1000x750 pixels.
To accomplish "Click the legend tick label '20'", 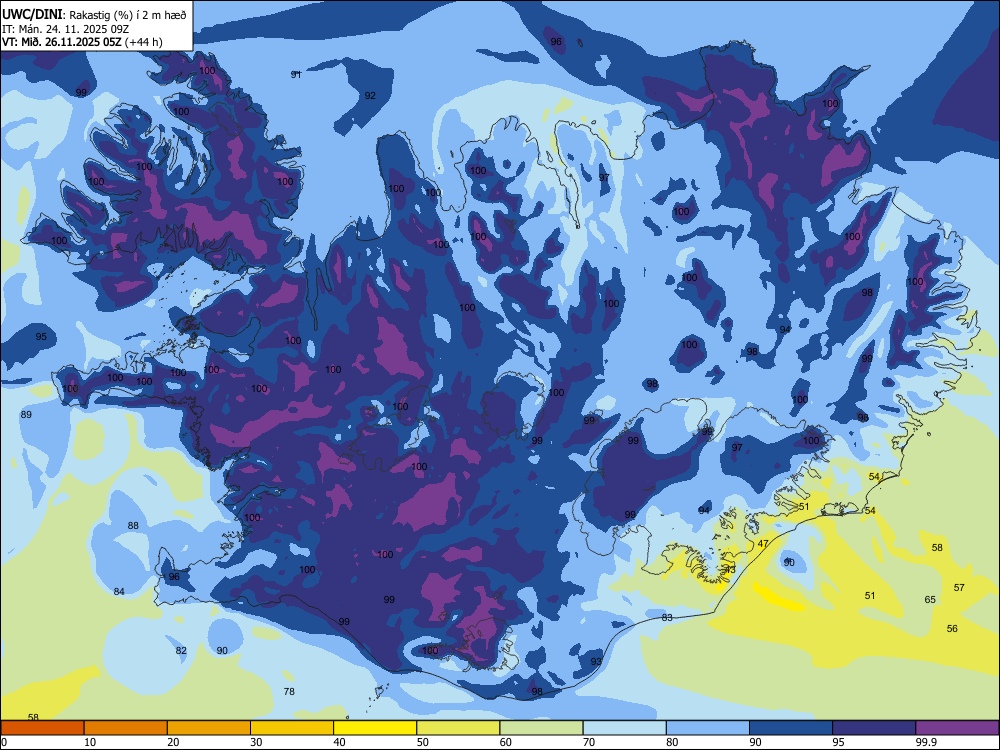I will [x=173, y=742].
